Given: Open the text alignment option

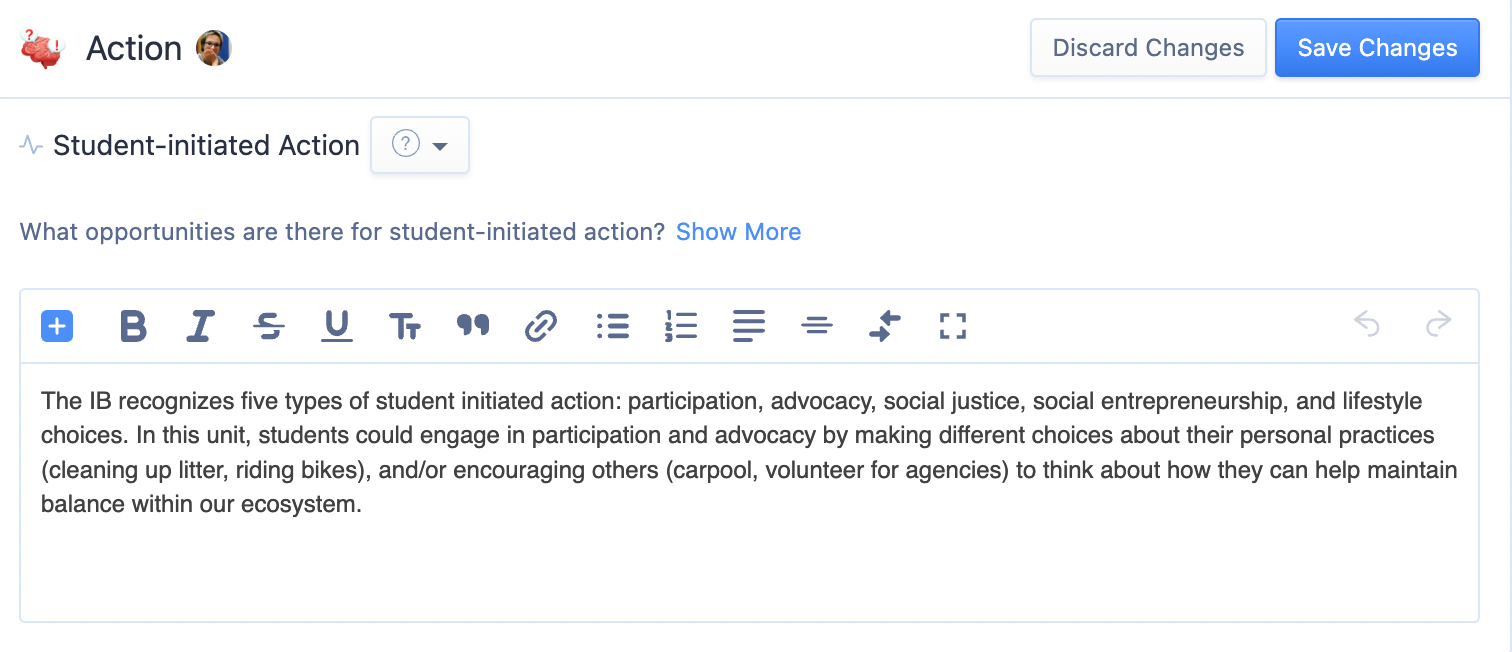Looking at the screenshot, I should point(749,326).
